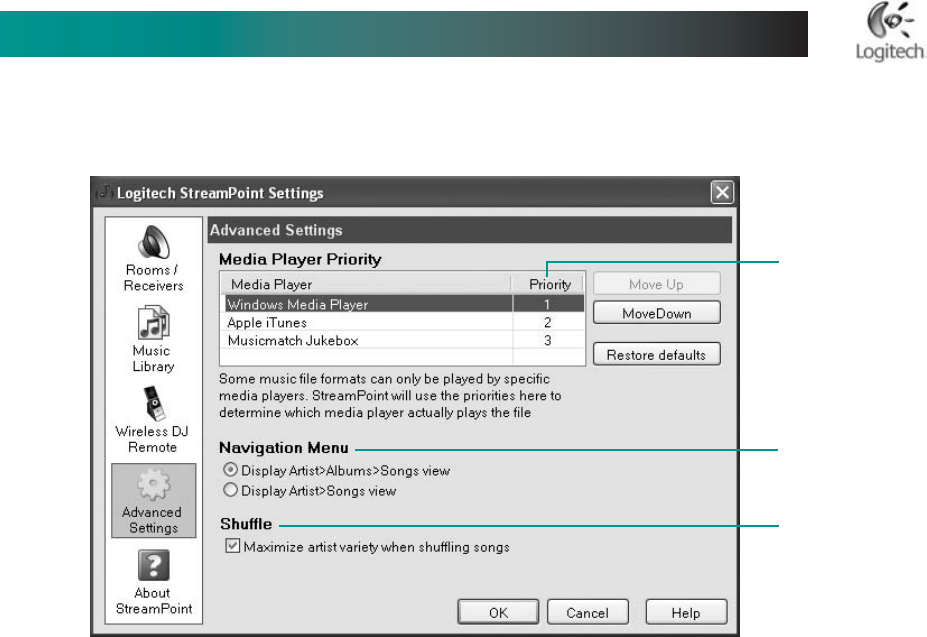Toggle Maximize artist variety when shuffling
The width and height of the screenshot is (927, 637).
click(x=233, y=545)
